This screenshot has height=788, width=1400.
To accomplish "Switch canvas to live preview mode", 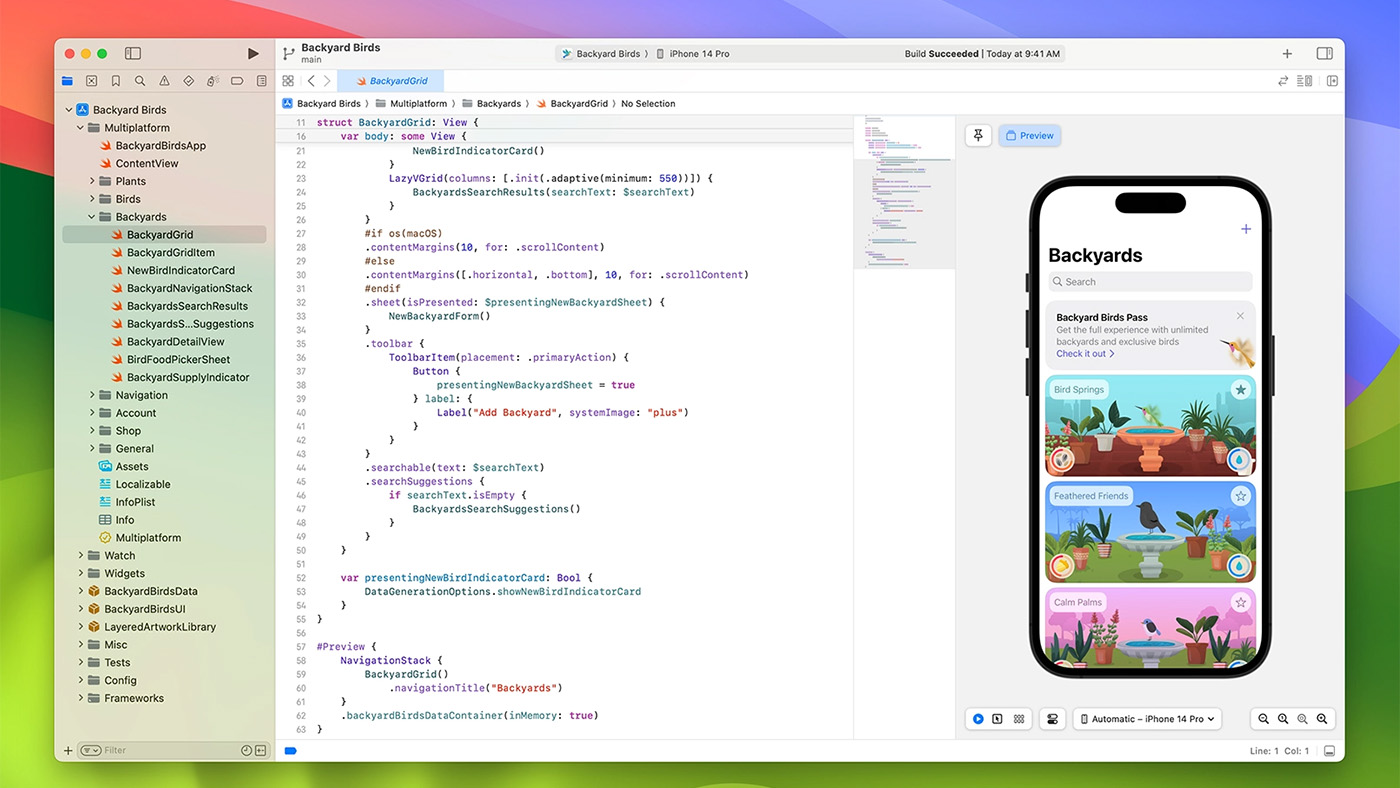I will coord(978,719).
